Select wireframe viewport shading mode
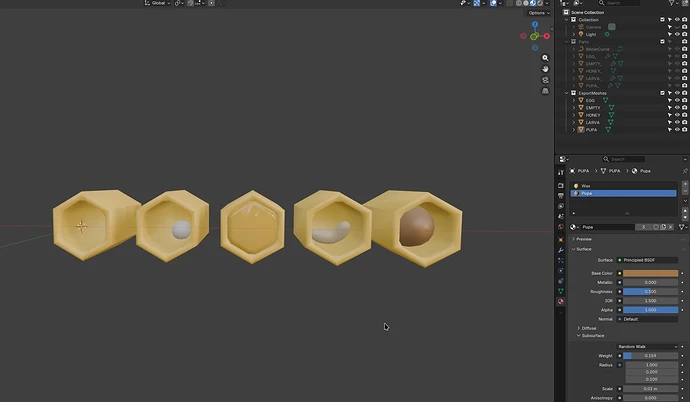 (x=519, y=3)
